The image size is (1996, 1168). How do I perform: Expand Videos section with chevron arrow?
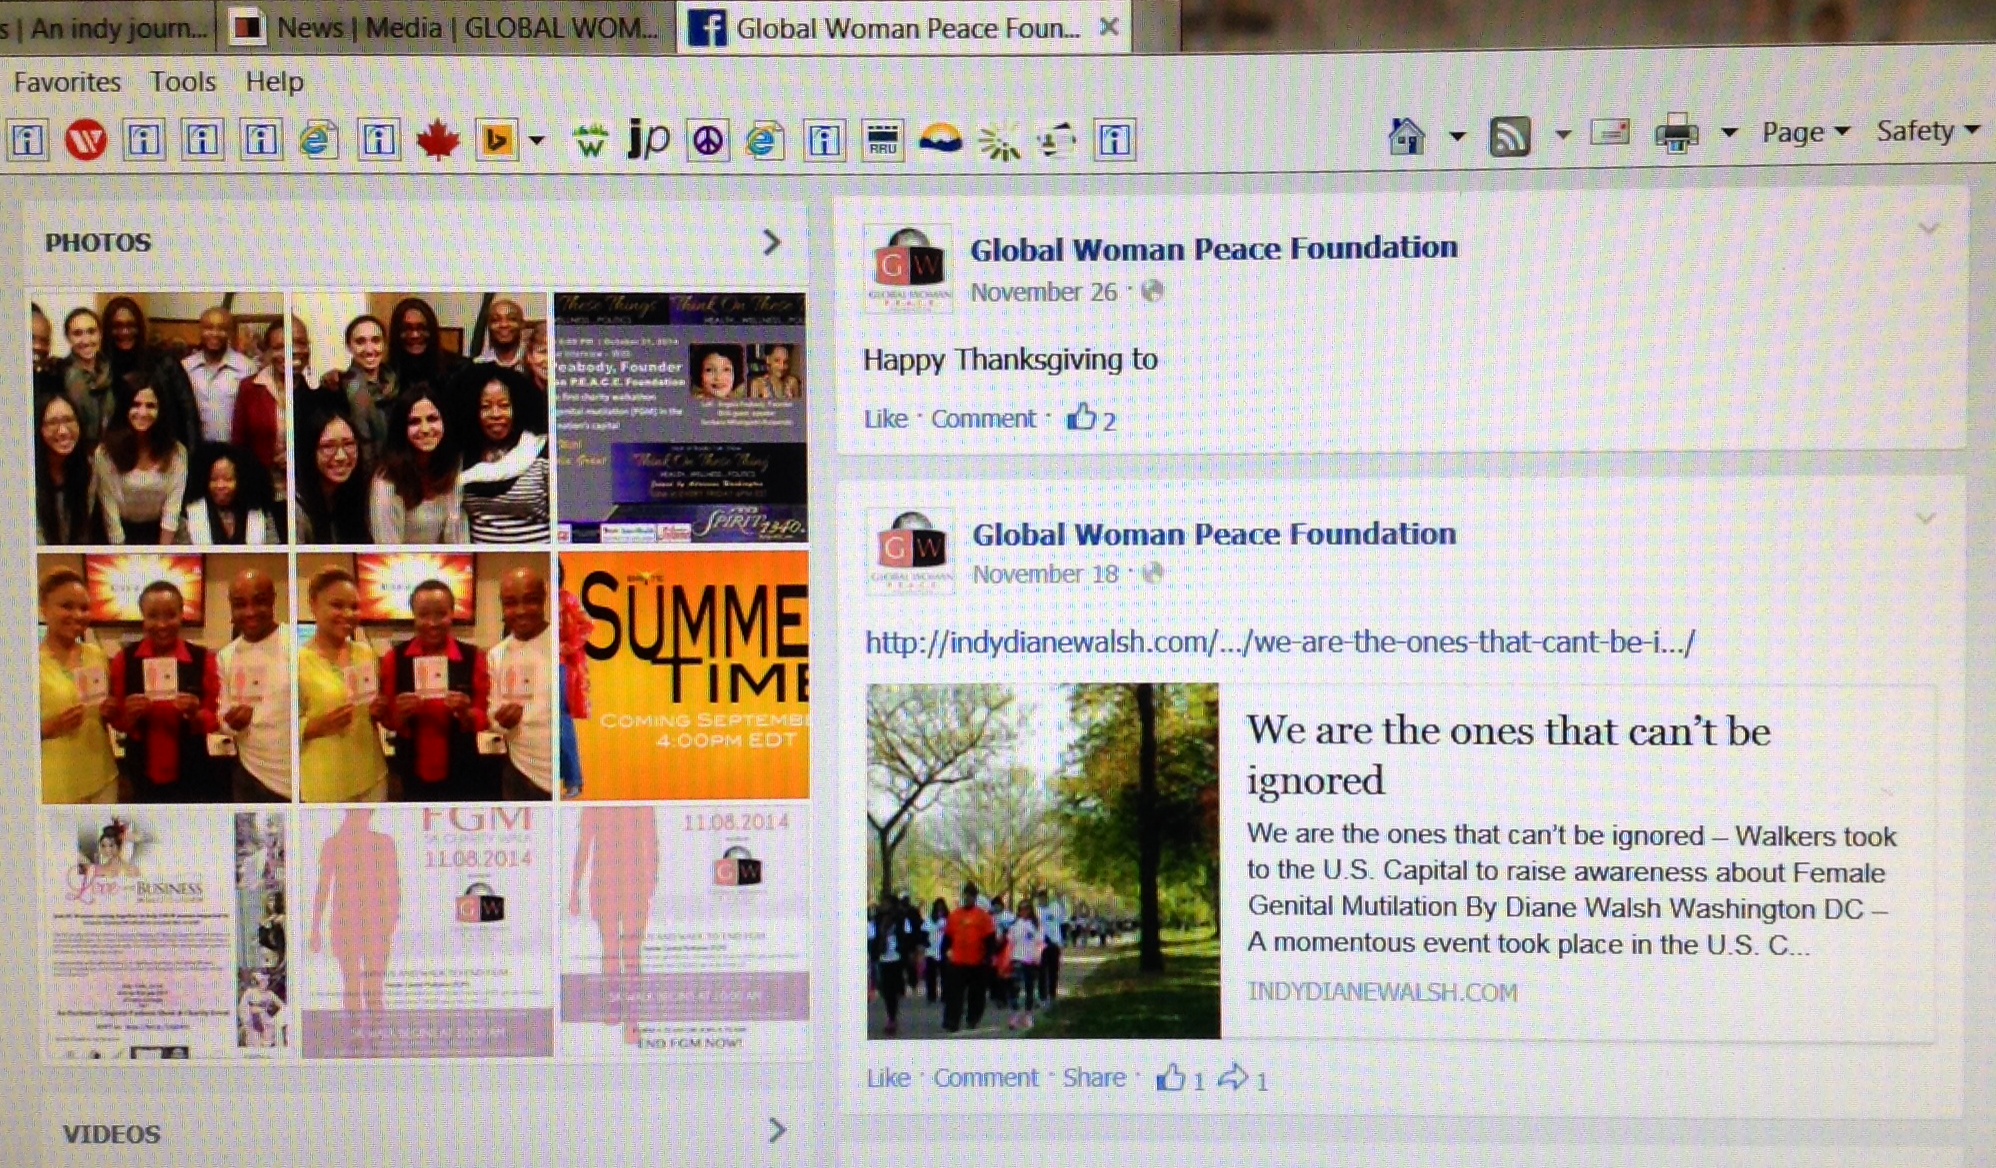coord(776,1130)
